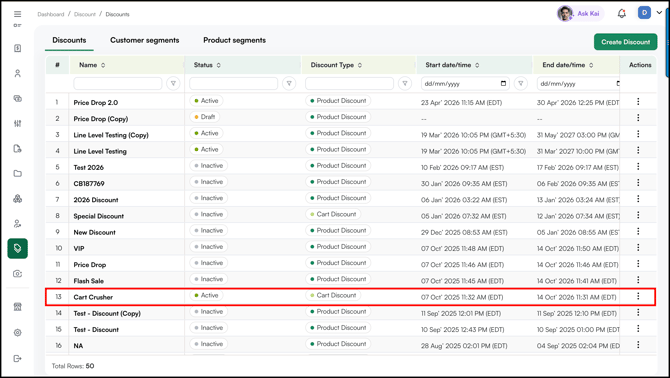Image resolution: width=670 pixels, height=378 pixels.
Task: Open the sliders settings icon in sidebar
Action: (18, 123)
